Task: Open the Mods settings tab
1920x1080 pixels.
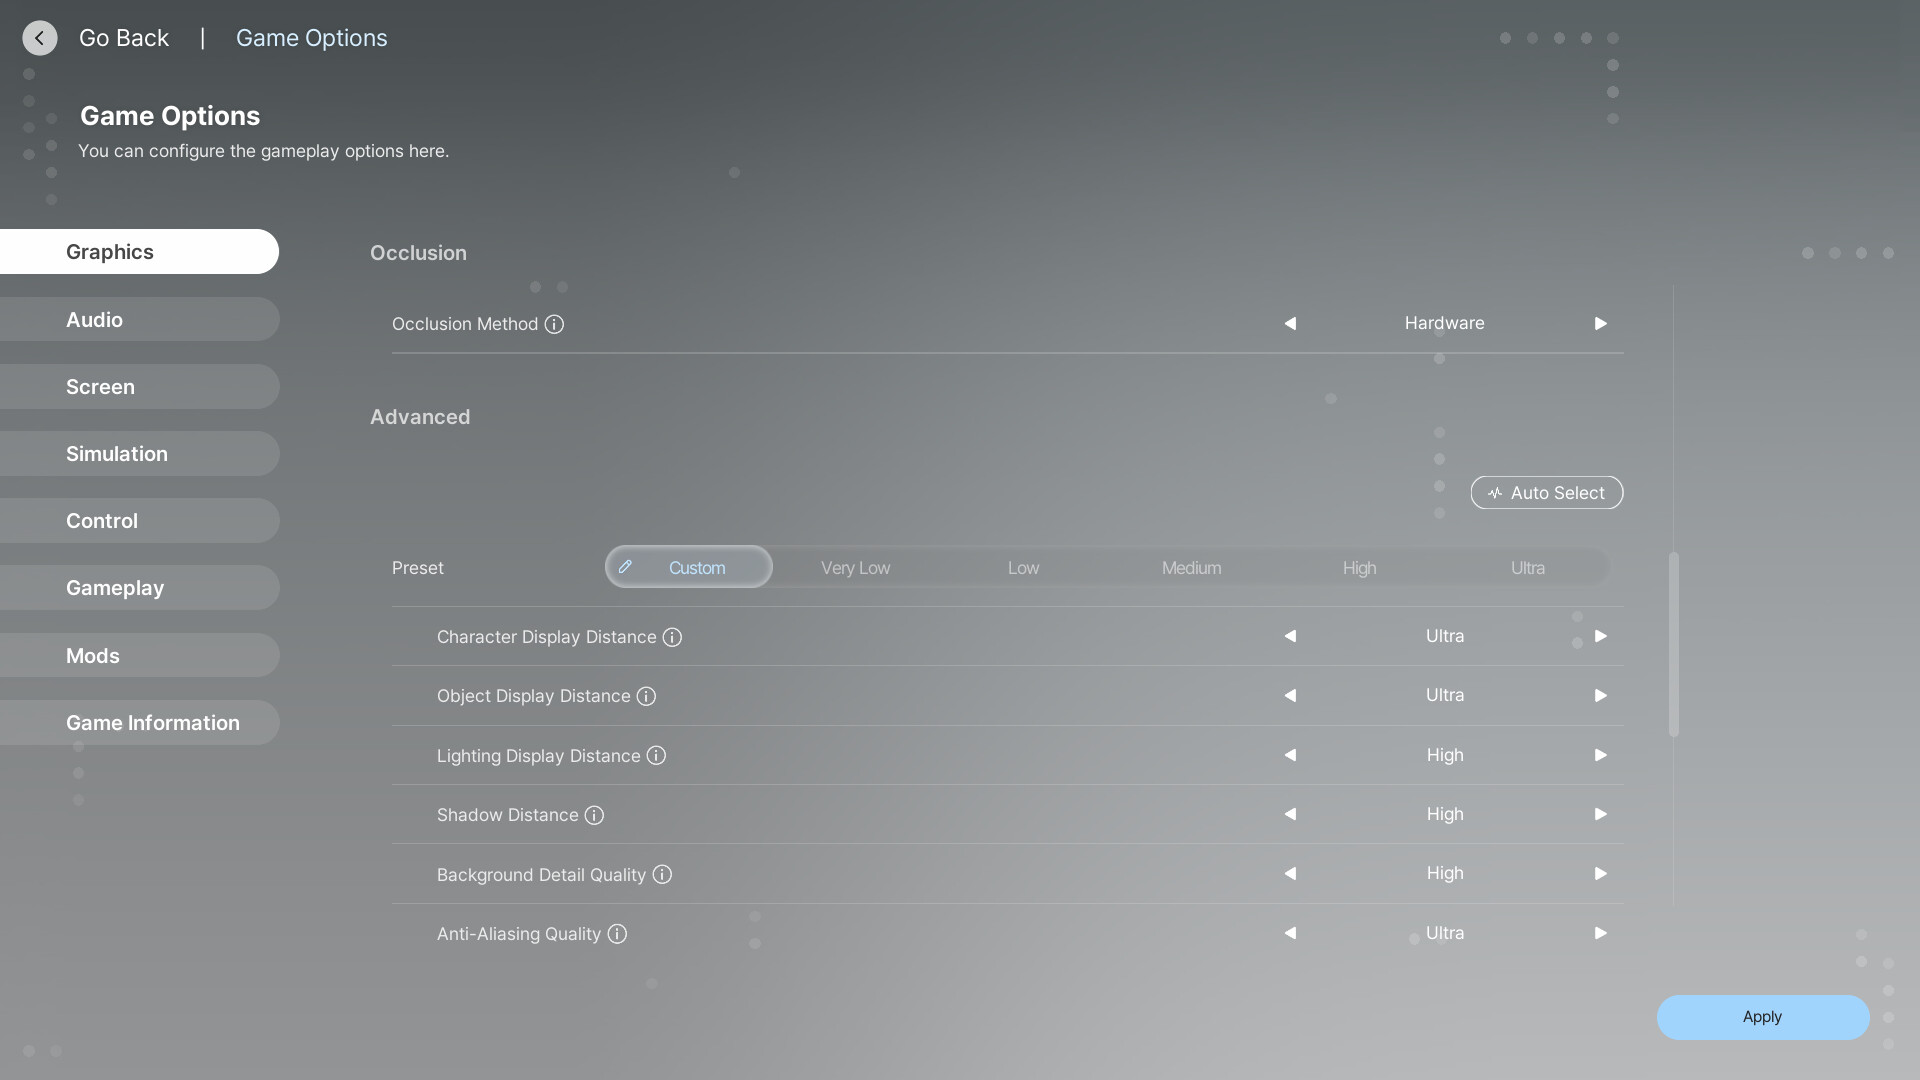Action: [x=139, y=656]
